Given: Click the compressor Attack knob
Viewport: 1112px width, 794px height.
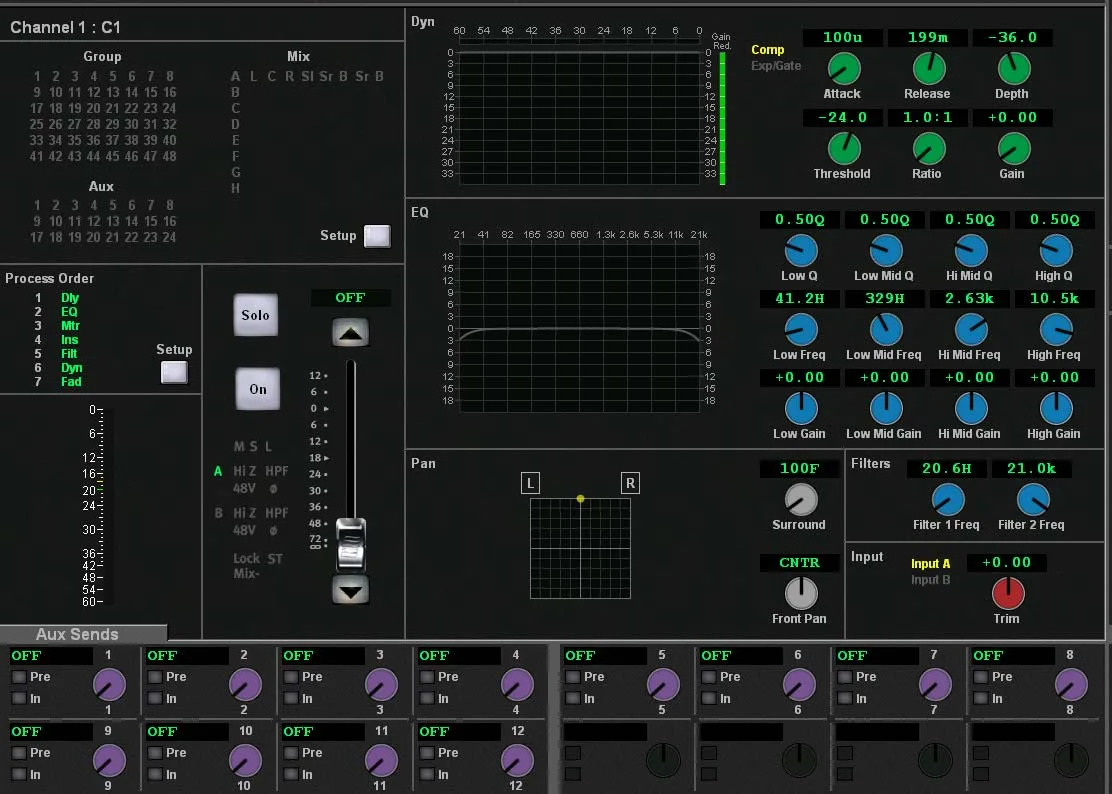Looking at the screenshot, I should click(x=843, y=69).
